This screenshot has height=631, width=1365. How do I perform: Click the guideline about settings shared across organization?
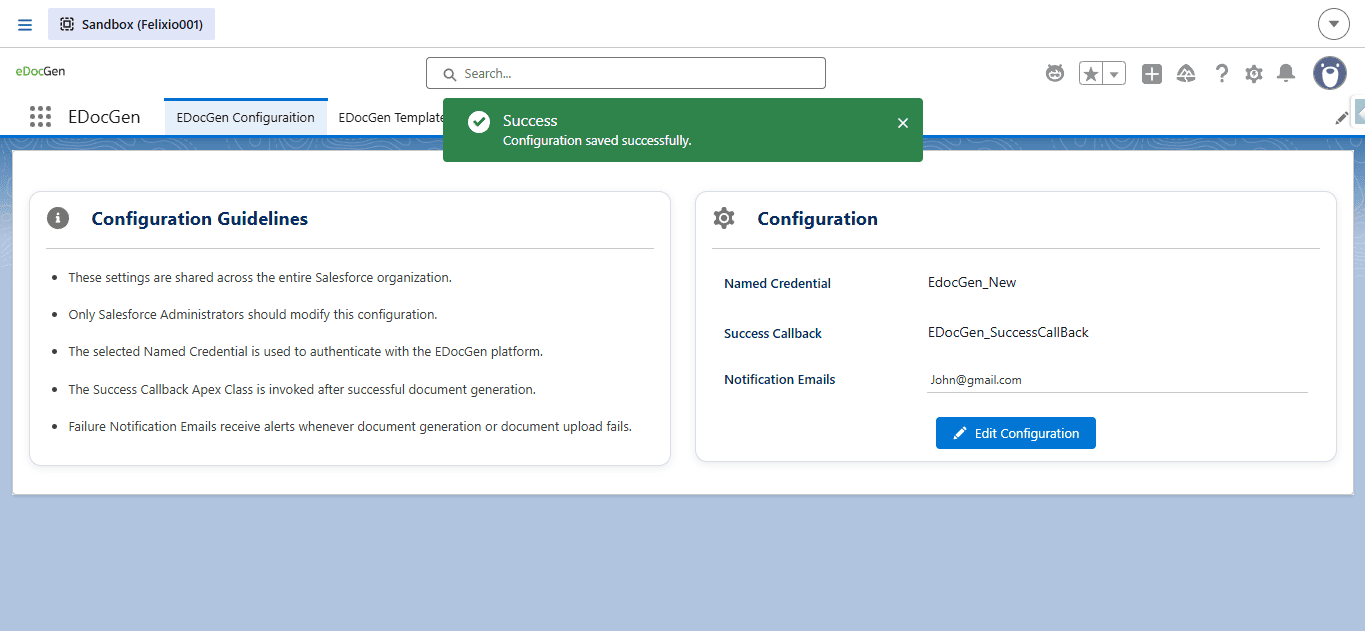260,277
